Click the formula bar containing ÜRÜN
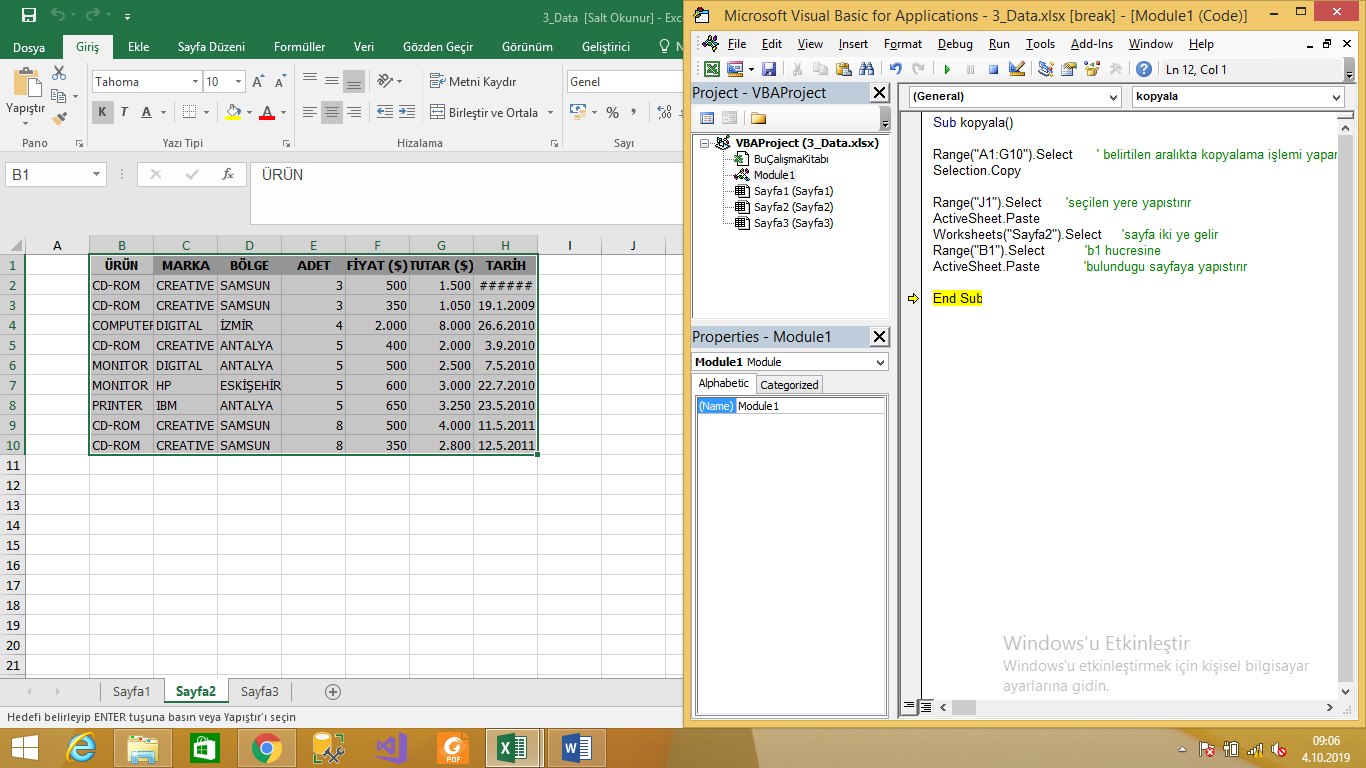Image resolution: width=1366 pixels, height=768 pixels. tap(466, 192)
